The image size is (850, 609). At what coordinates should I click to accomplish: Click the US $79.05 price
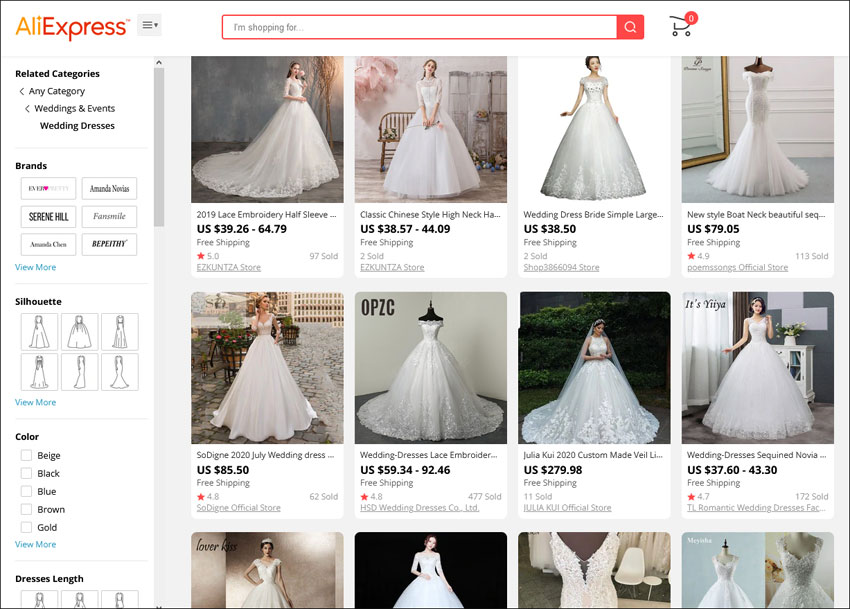(713, 229)
